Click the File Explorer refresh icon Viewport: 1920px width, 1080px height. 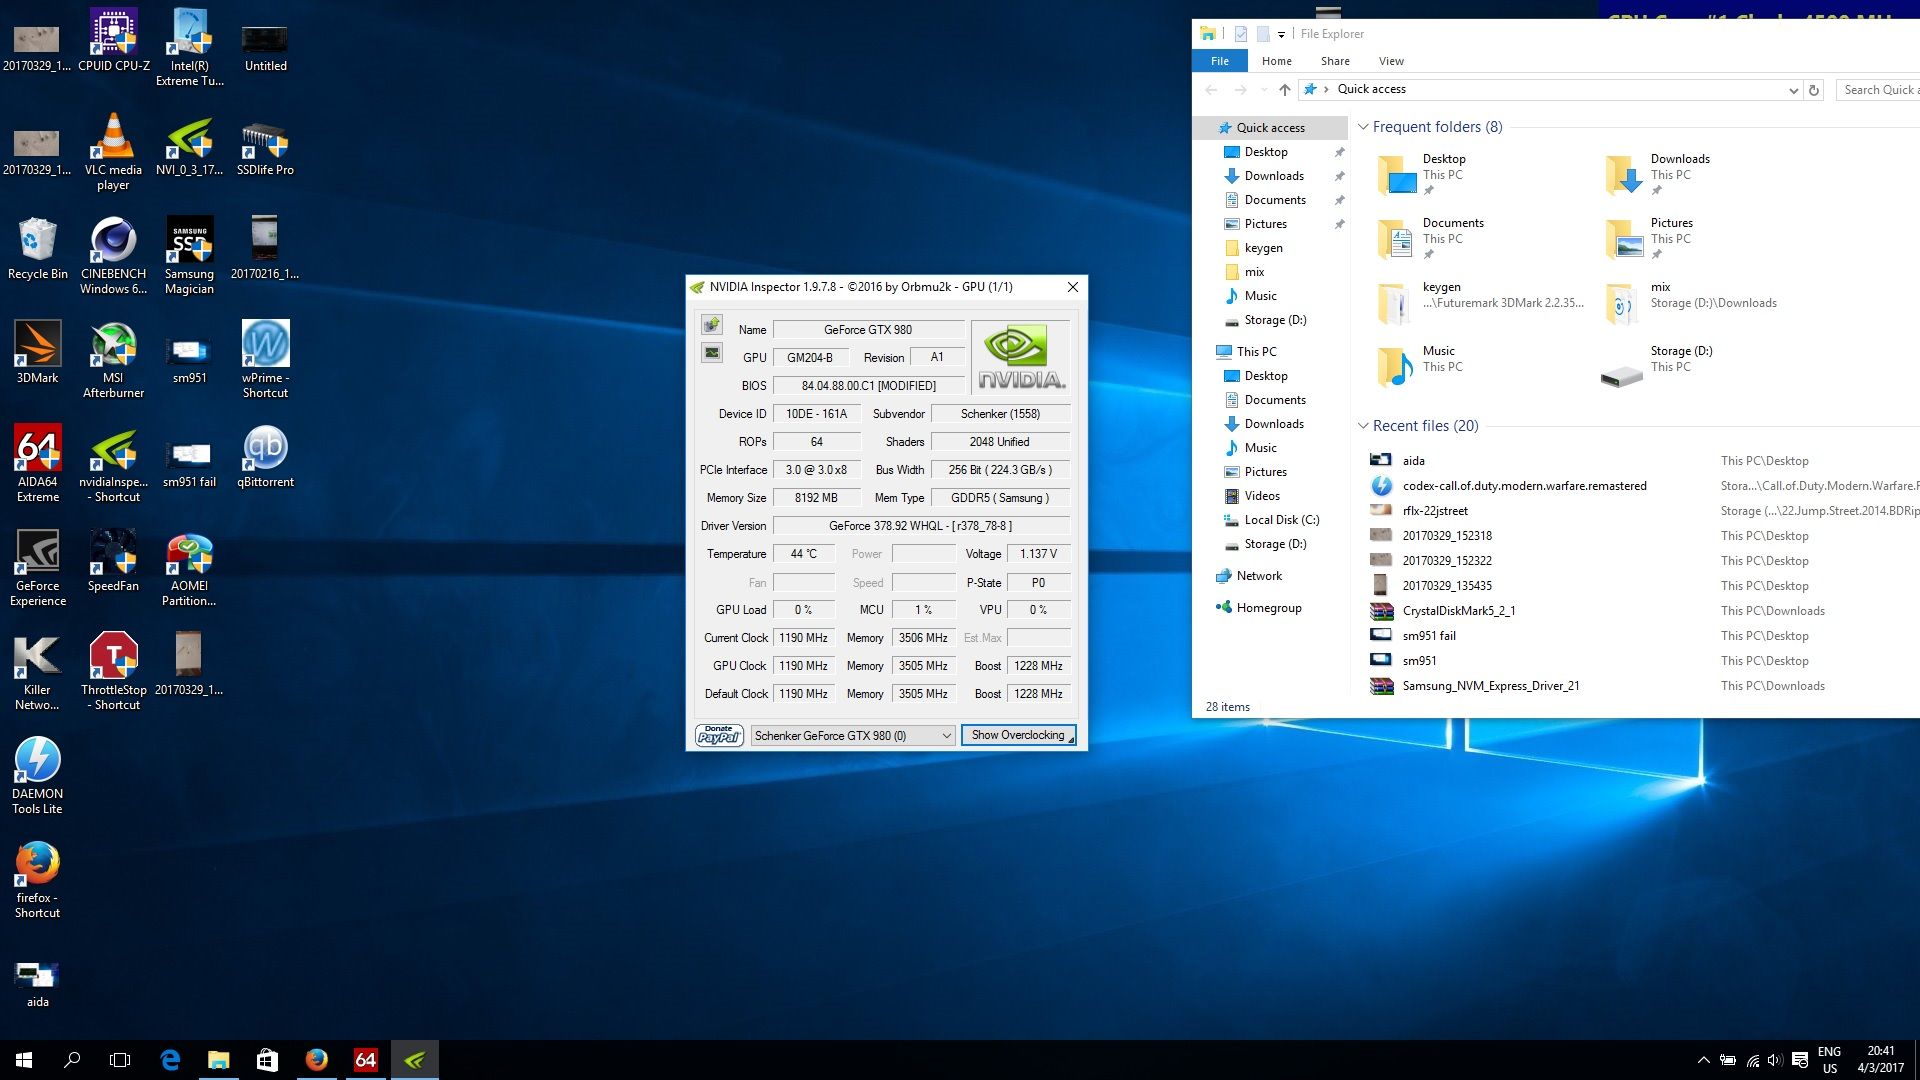pos(1814,90)
